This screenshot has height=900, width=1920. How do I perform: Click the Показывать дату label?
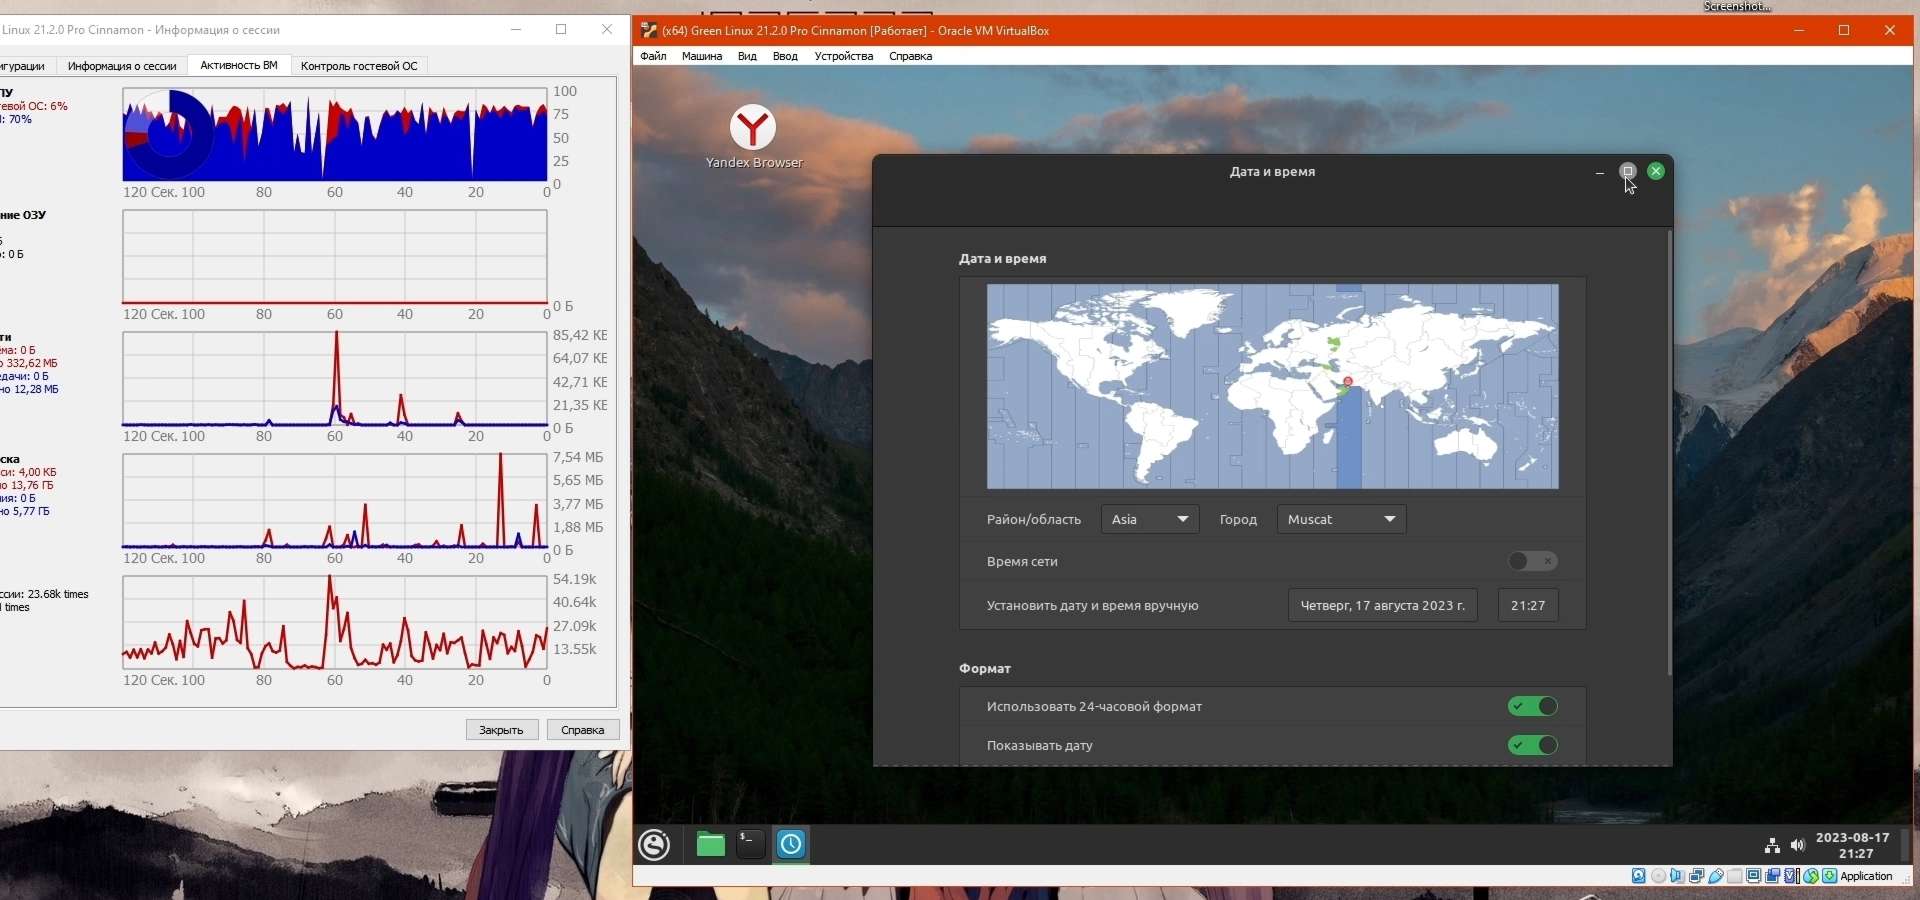[1039, 745]
